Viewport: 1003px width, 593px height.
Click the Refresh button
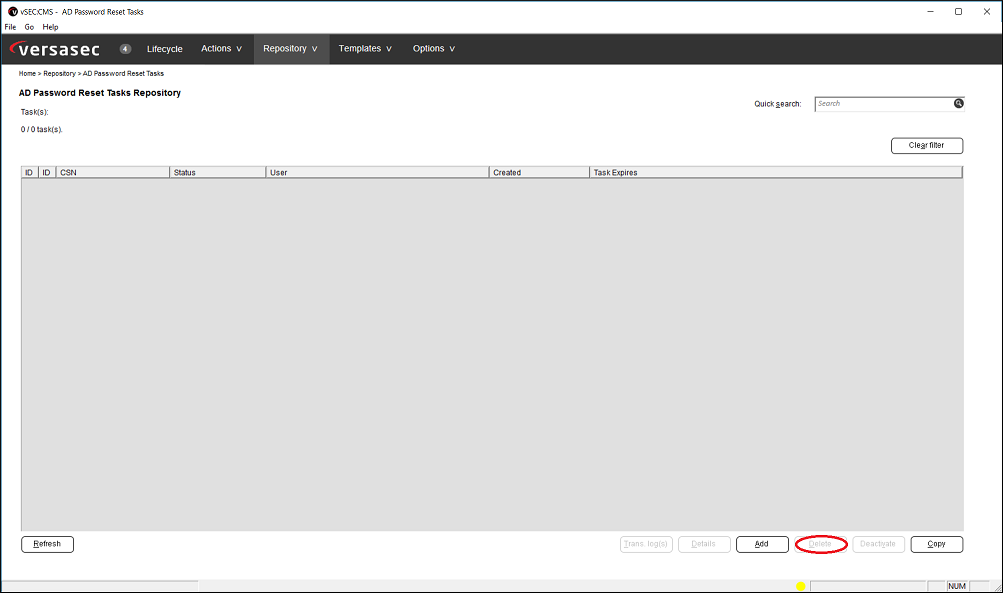pyautogui.click(x=47, y=544)
